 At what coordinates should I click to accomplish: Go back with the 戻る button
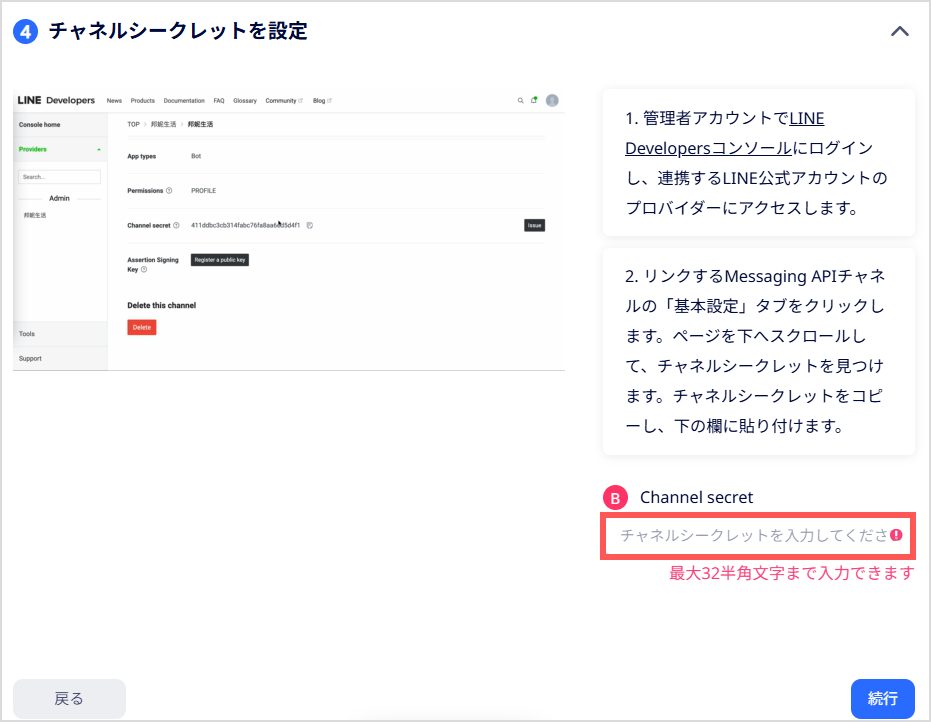[69, 698]
